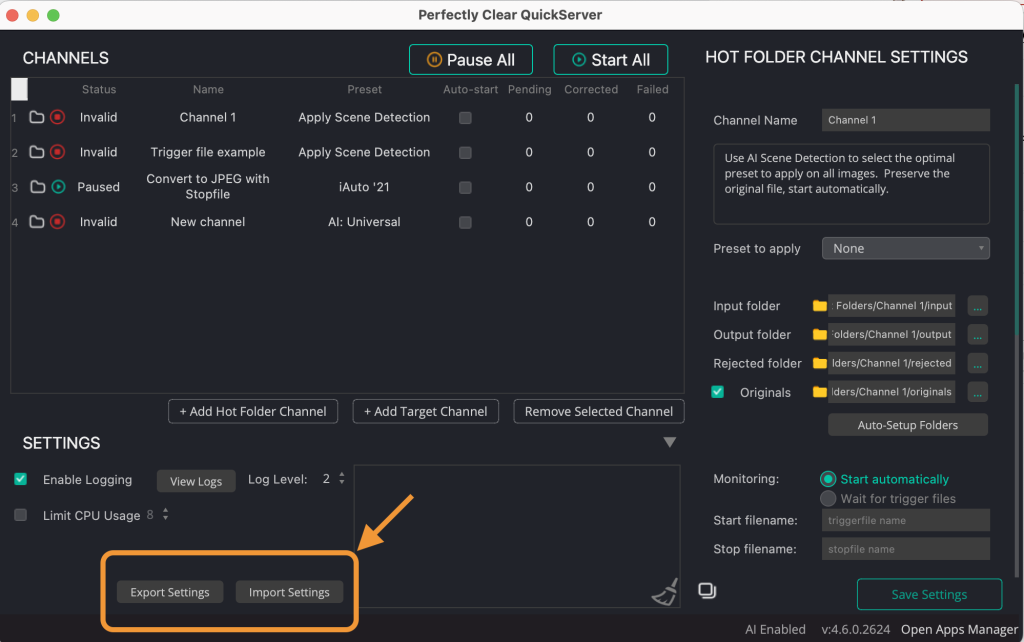Toggle Auto-start checkbox for Channel 1
The image size is (1024, 642).
(465, 118)
